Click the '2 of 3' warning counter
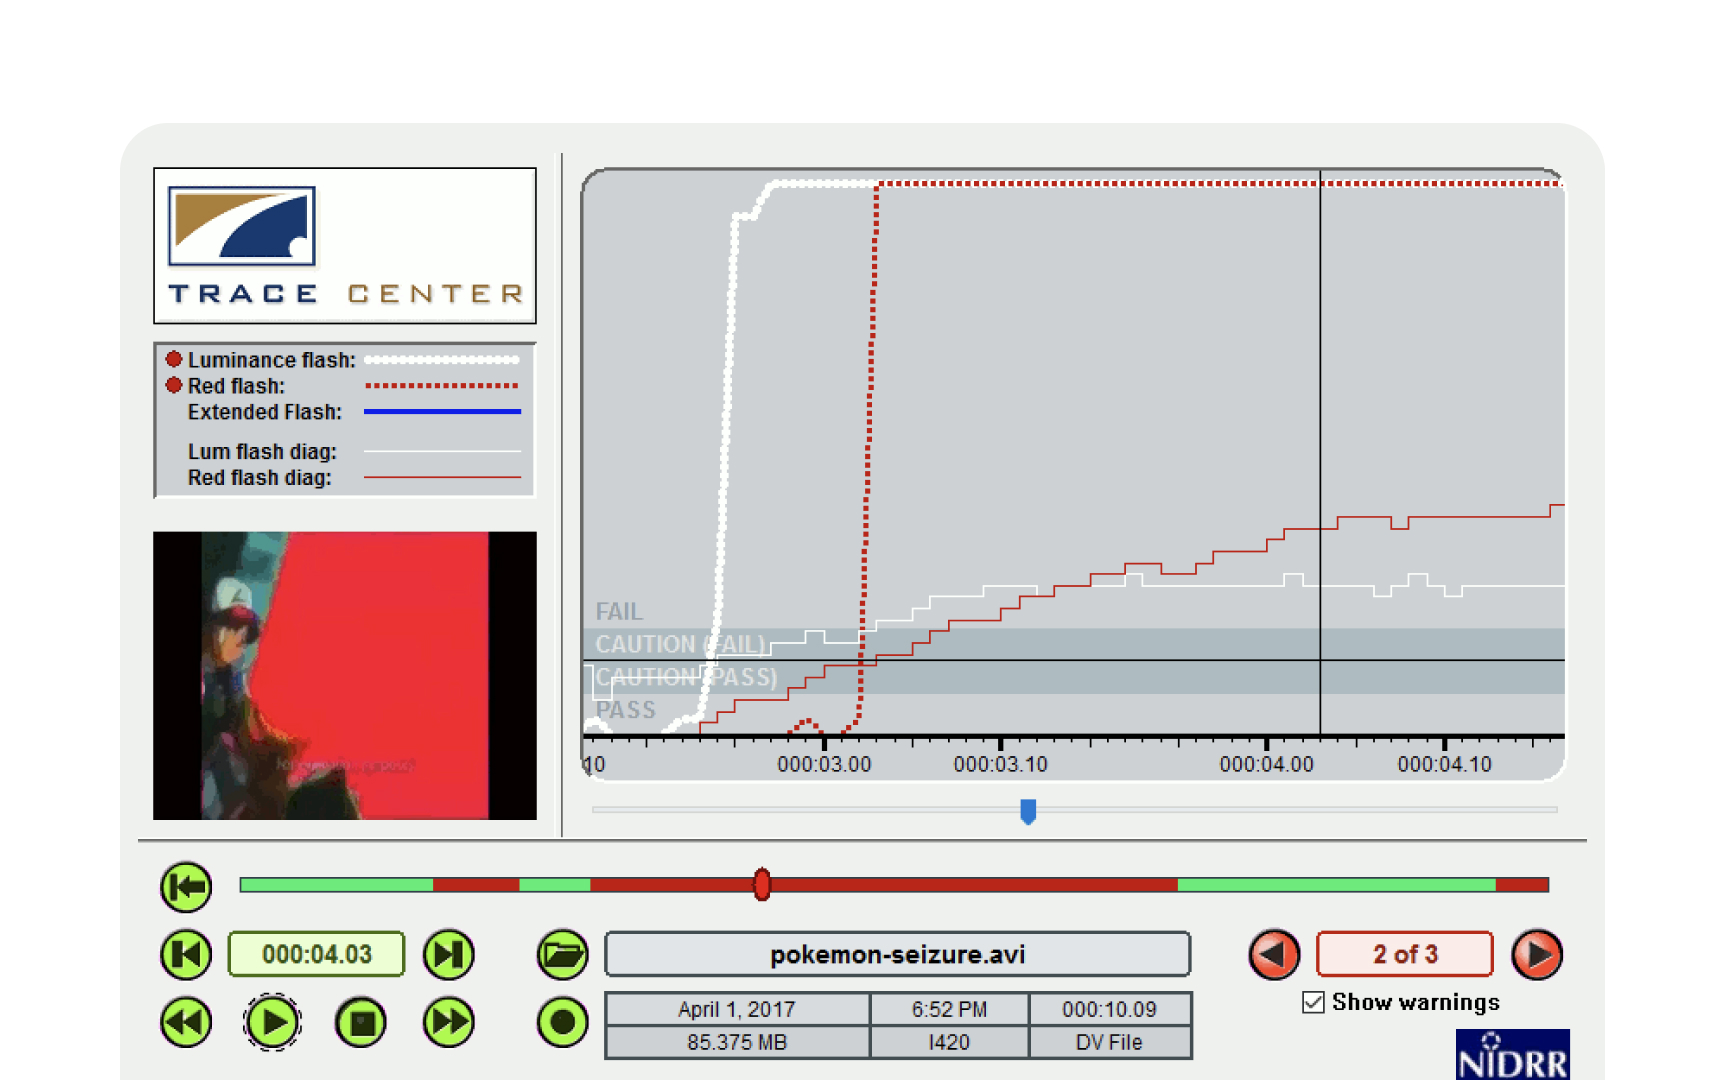The image size is (1728, 1080). (1404, 954)
